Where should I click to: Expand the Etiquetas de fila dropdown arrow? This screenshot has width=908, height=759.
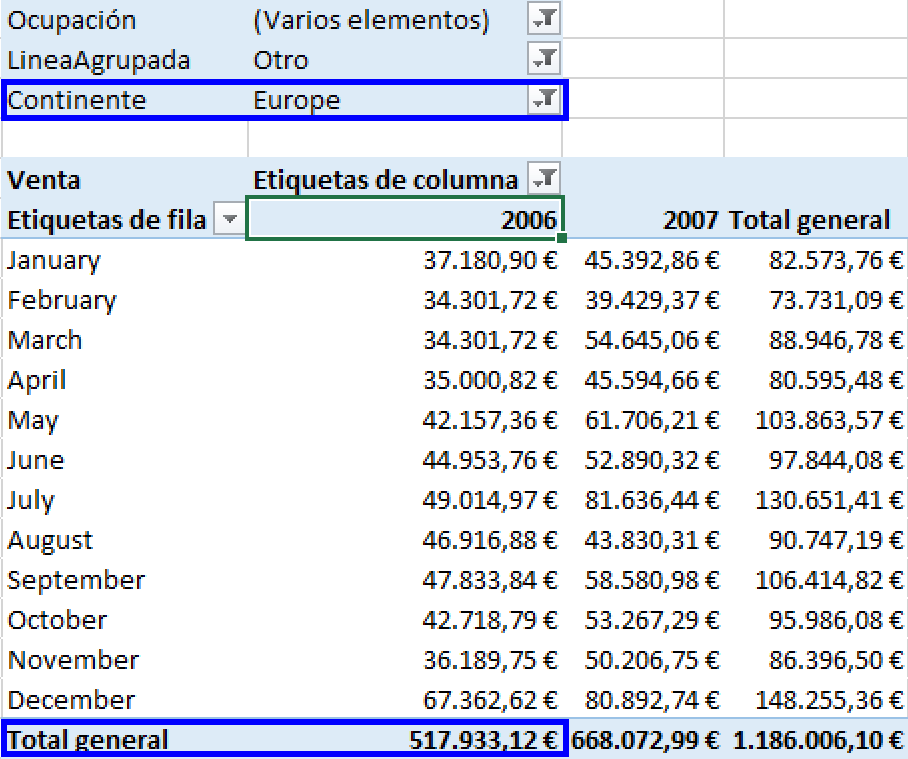tap(230, 220)
